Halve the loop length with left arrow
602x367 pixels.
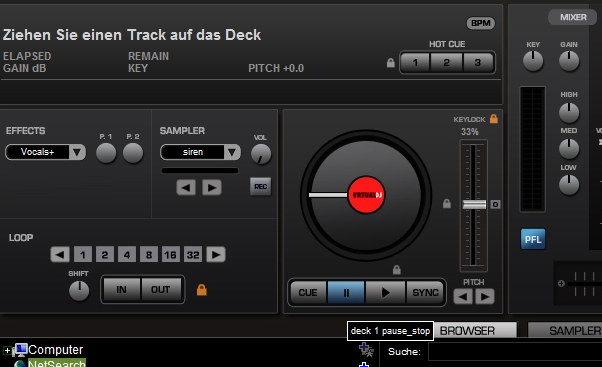[x=60, y=255]
